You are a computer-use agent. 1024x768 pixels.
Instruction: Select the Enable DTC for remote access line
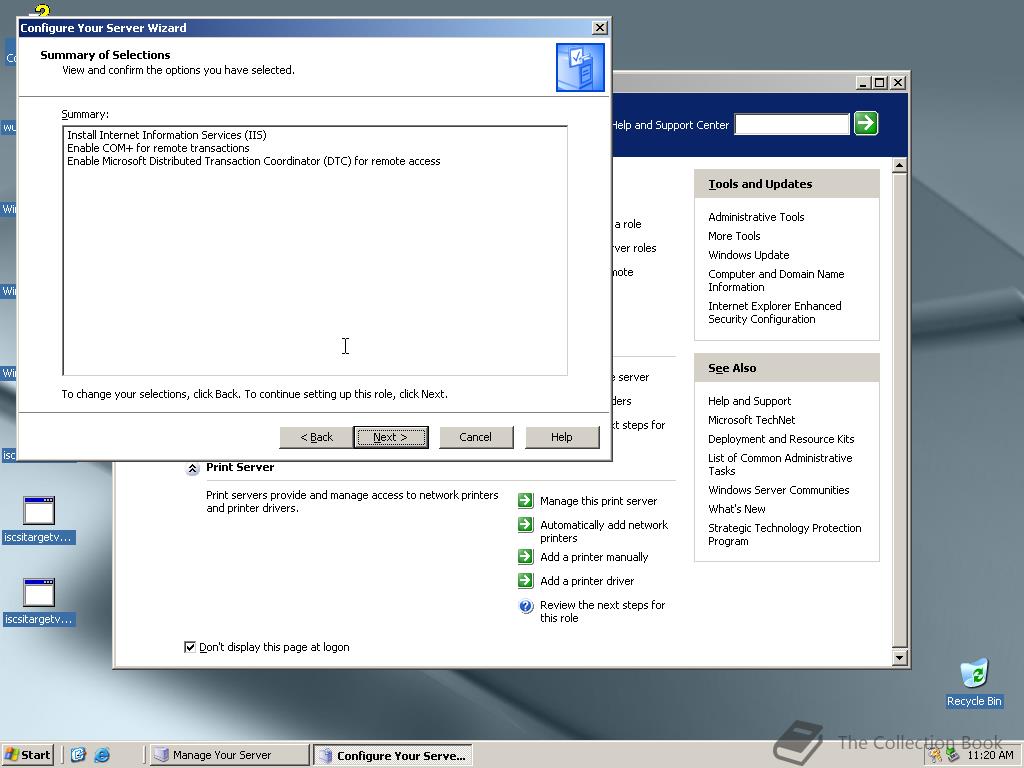coord(253,161)
